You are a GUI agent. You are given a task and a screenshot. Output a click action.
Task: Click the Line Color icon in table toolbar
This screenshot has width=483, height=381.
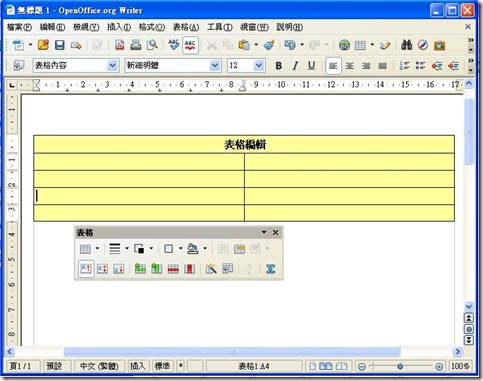[x=139, y=249]
